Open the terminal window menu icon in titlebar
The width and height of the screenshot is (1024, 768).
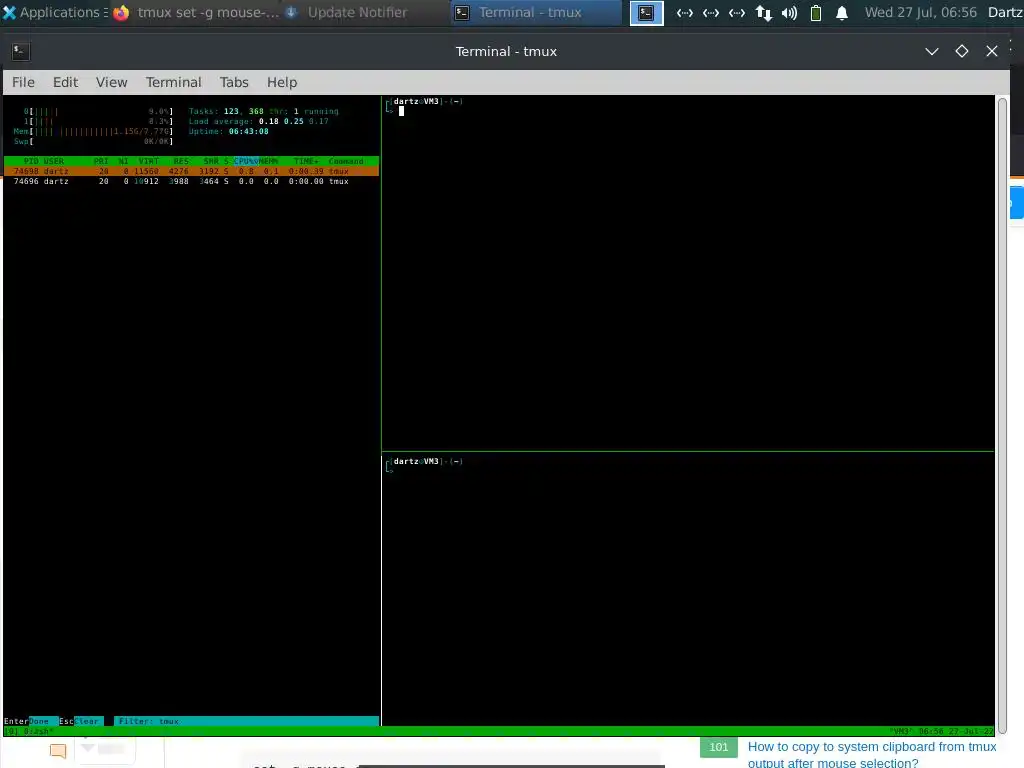tap(21, 51)
